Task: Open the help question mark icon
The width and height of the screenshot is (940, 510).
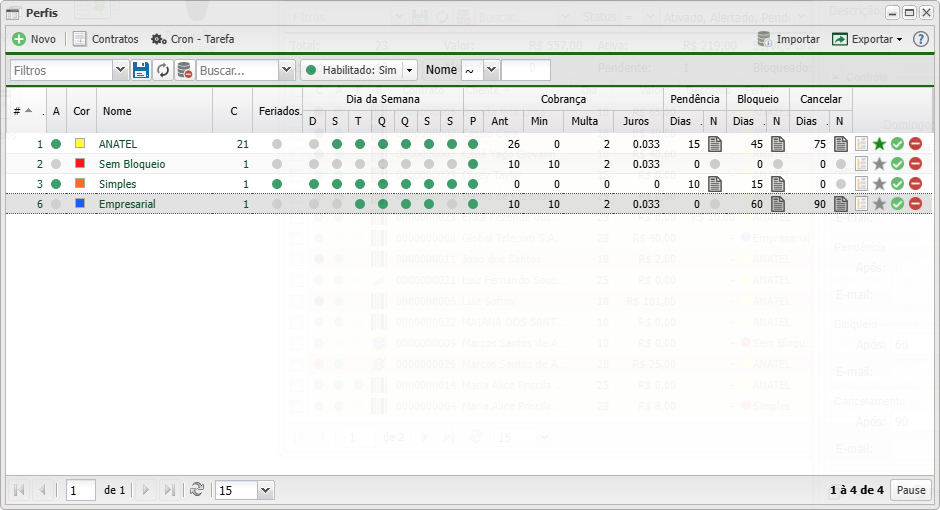Action: point(921,39)
